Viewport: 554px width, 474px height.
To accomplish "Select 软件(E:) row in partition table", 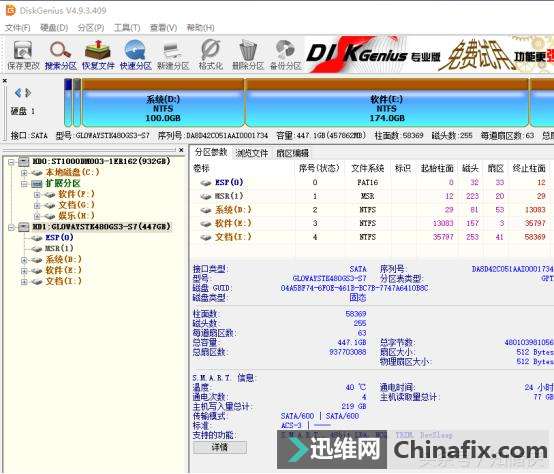I will pos(373,223).
